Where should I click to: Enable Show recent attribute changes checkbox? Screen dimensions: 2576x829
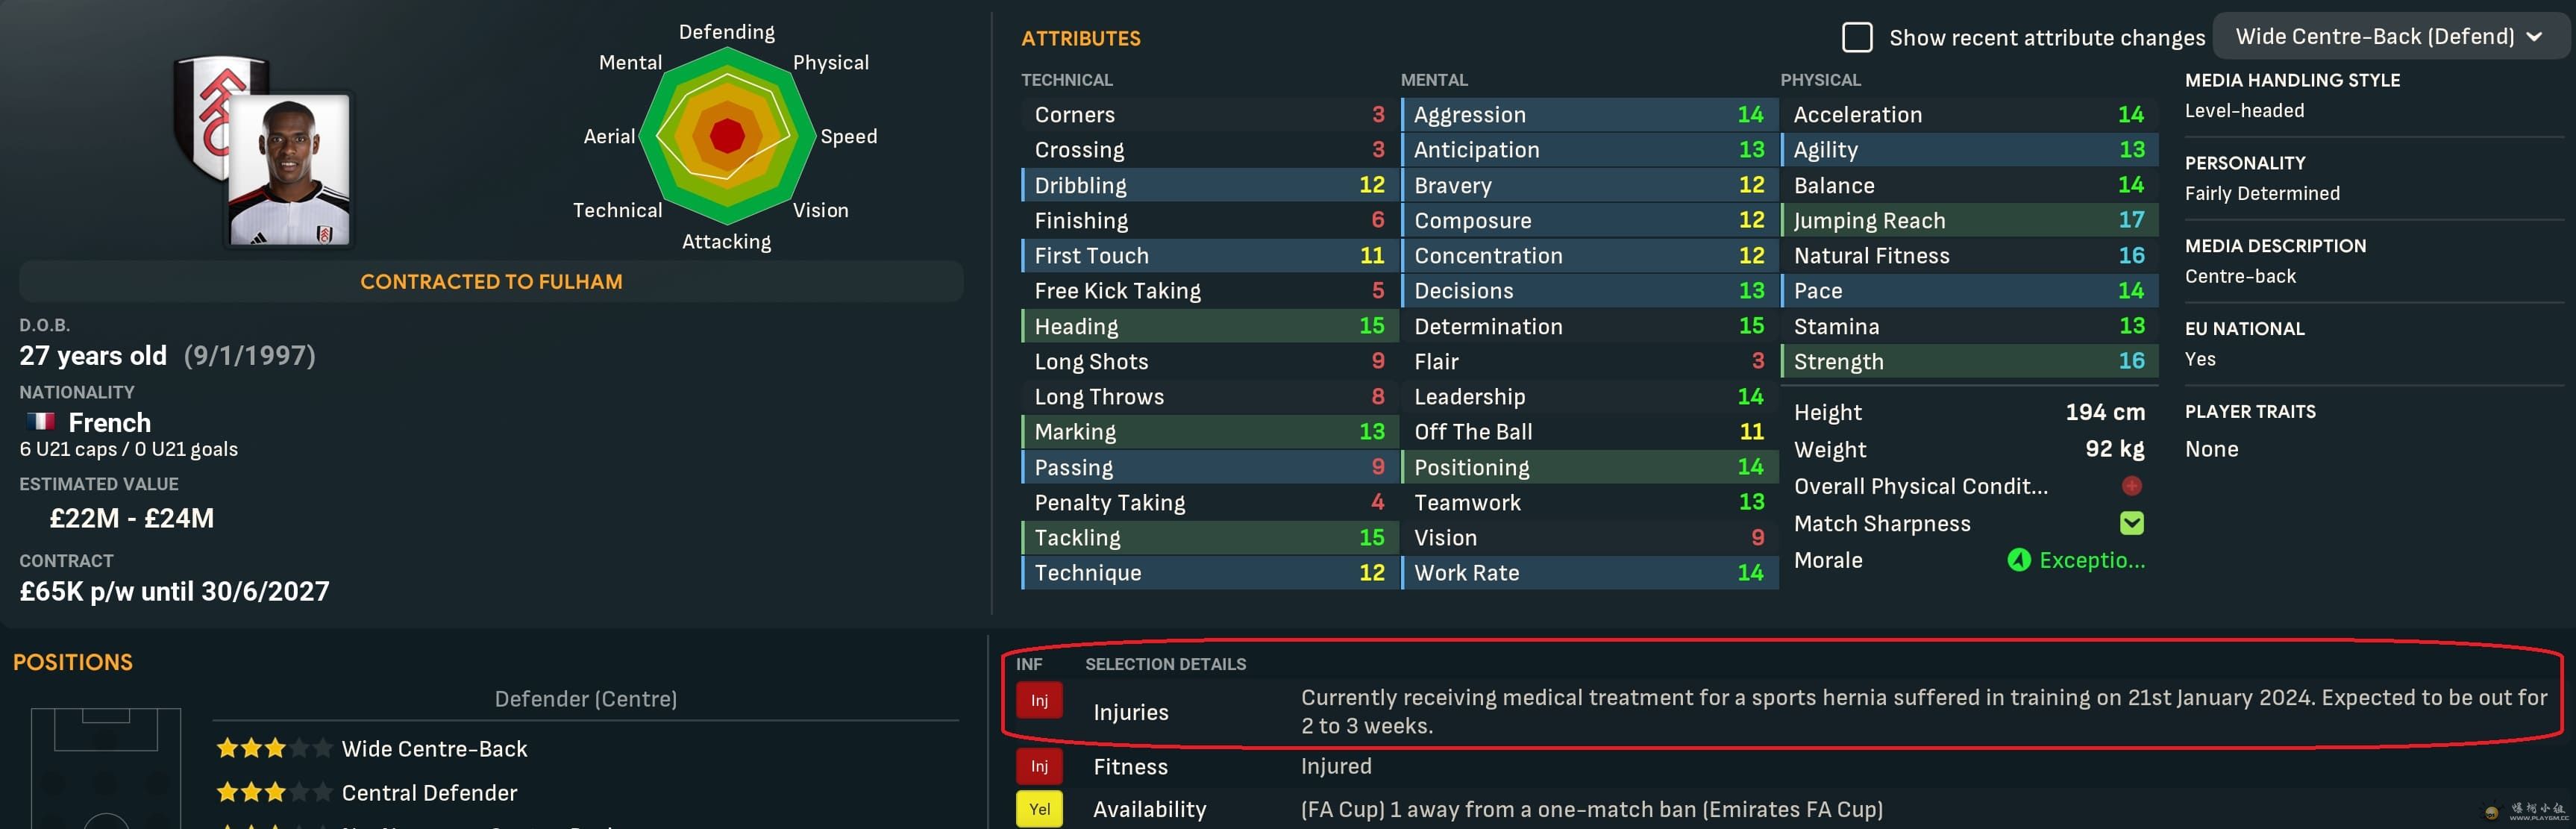[1856, 38]
